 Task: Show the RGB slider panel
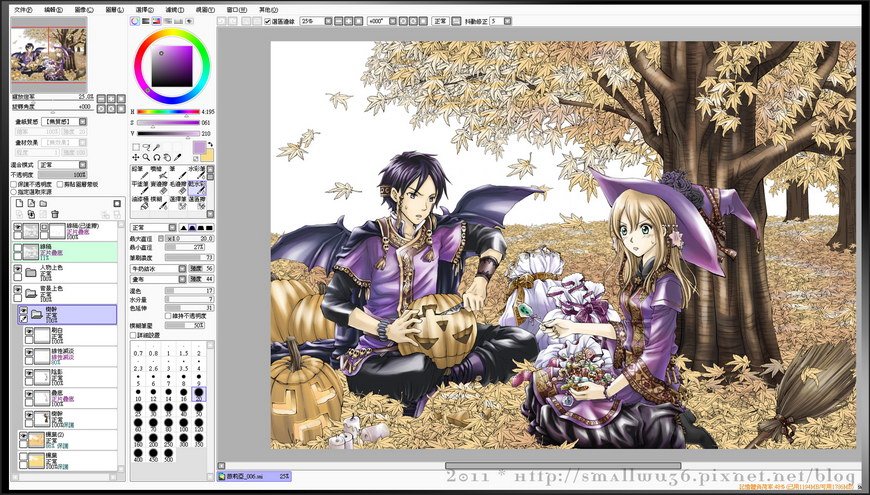click(x=145, y=21)
